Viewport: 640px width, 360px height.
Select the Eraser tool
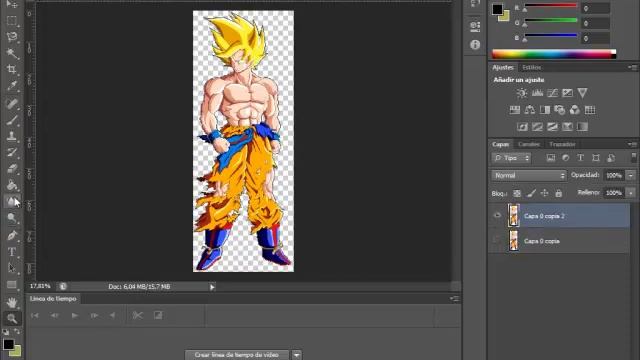pyautogui.click(x=12, y=169)
